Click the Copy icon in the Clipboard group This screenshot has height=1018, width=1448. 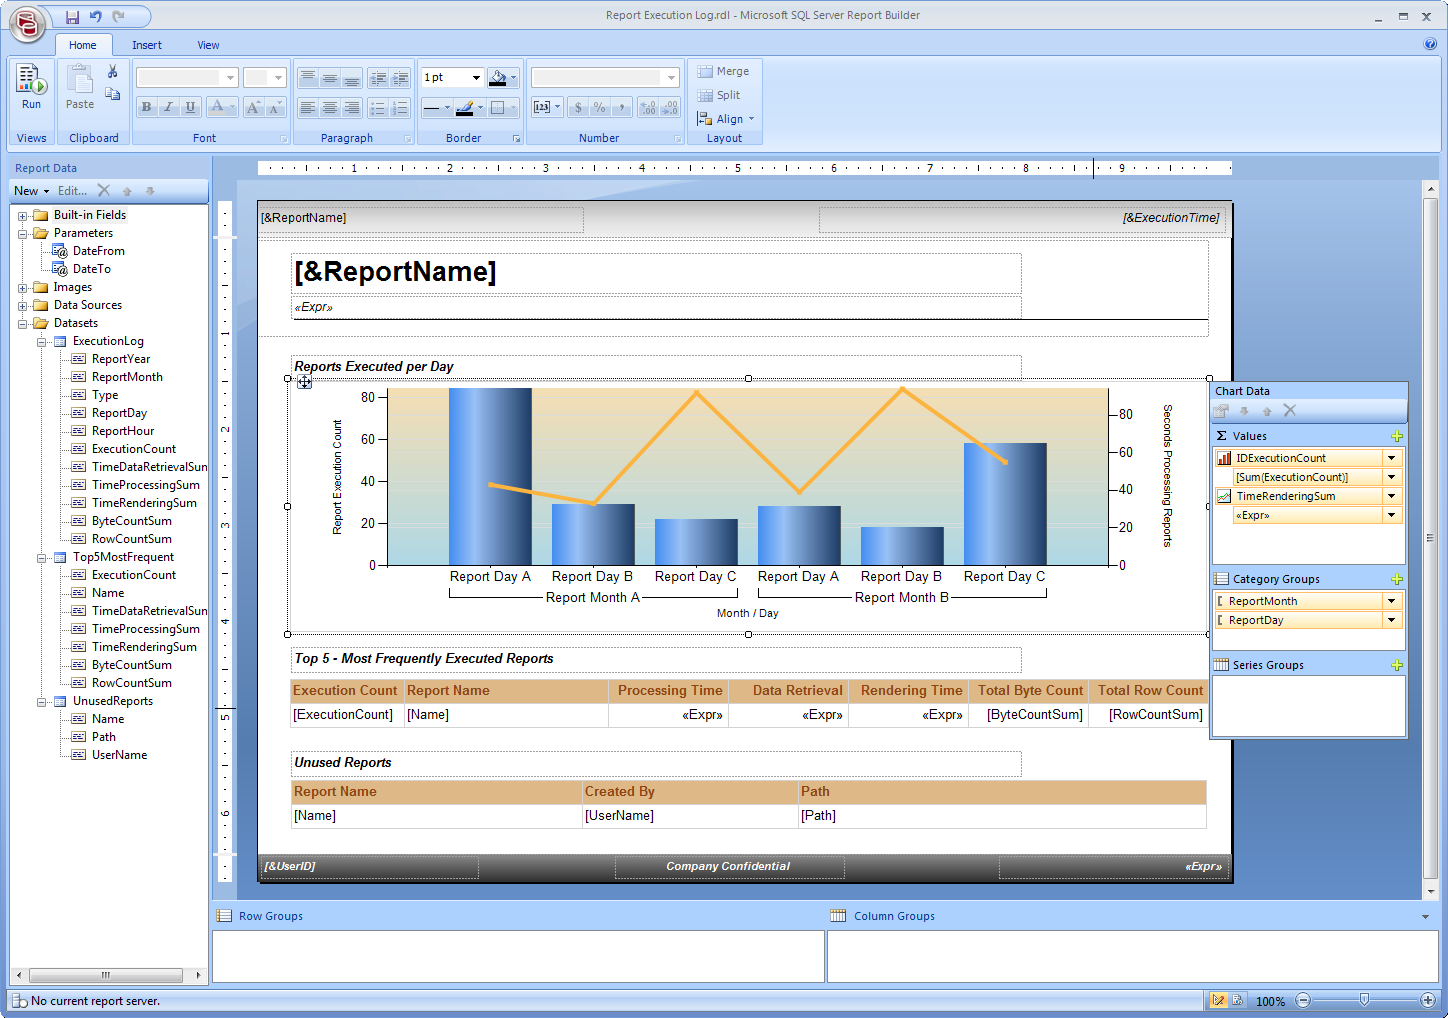[113, 92]
